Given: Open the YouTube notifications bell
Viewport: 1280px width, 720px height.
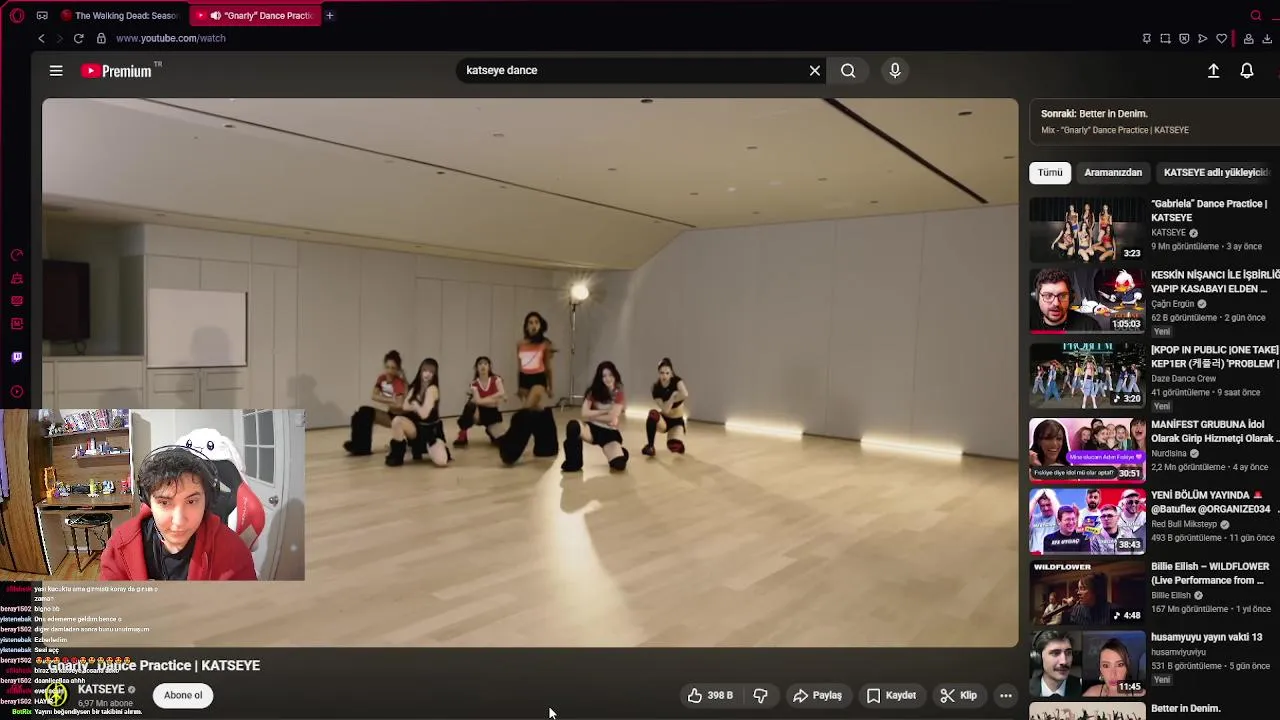Looking at the screenshot, I should pyautogui.click(x=1247, y=71).
